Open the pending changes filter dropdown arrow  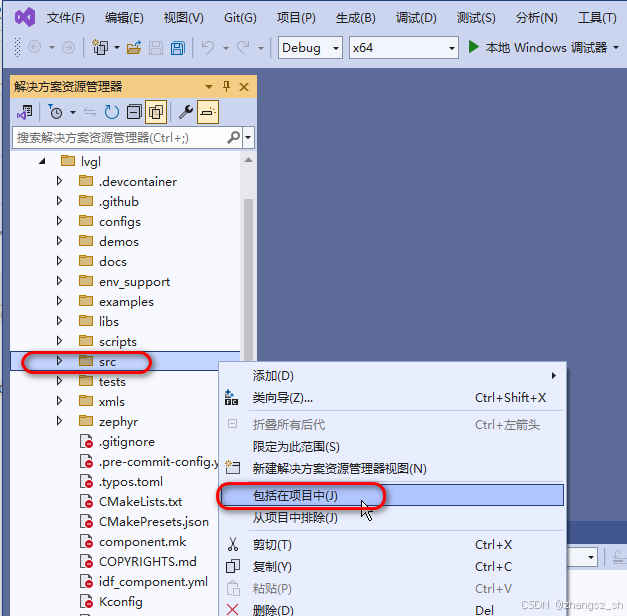click(x=73, y=112)
